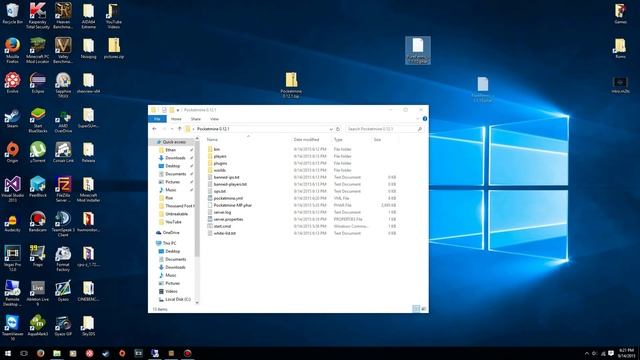Select the Format Factory desktop shortcut
The height and width of the screenshot is (360, 640).
[x=63, y=258]
